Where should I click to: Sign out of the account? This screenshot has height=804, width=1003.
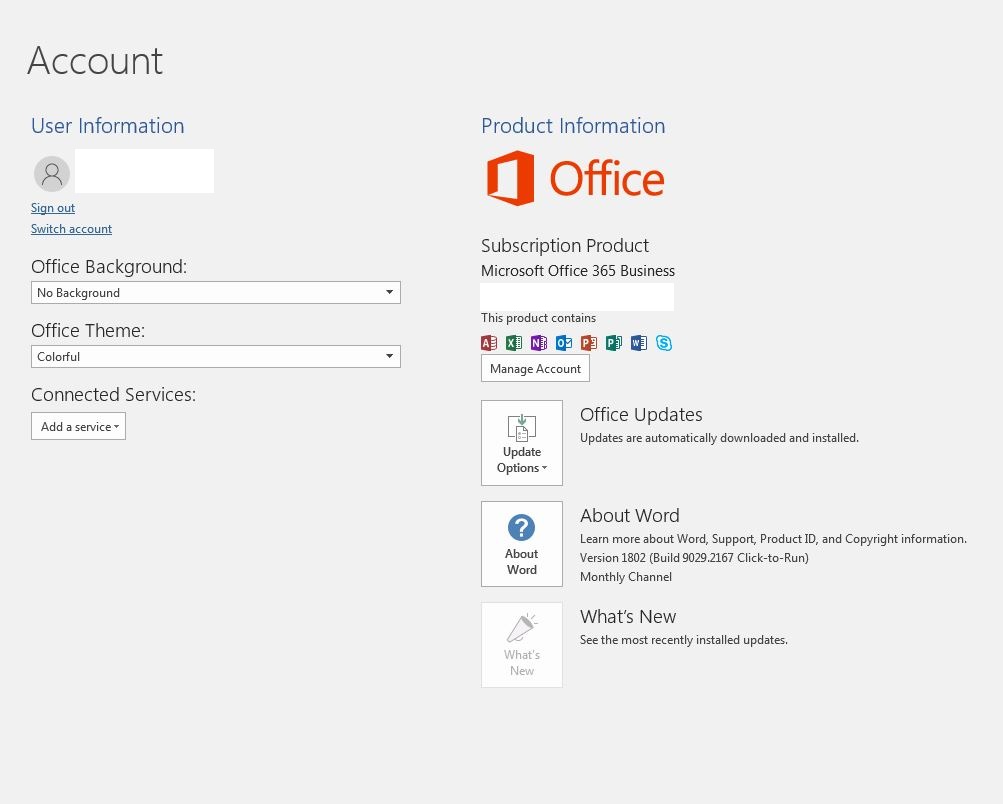click(x=53, y=208)
